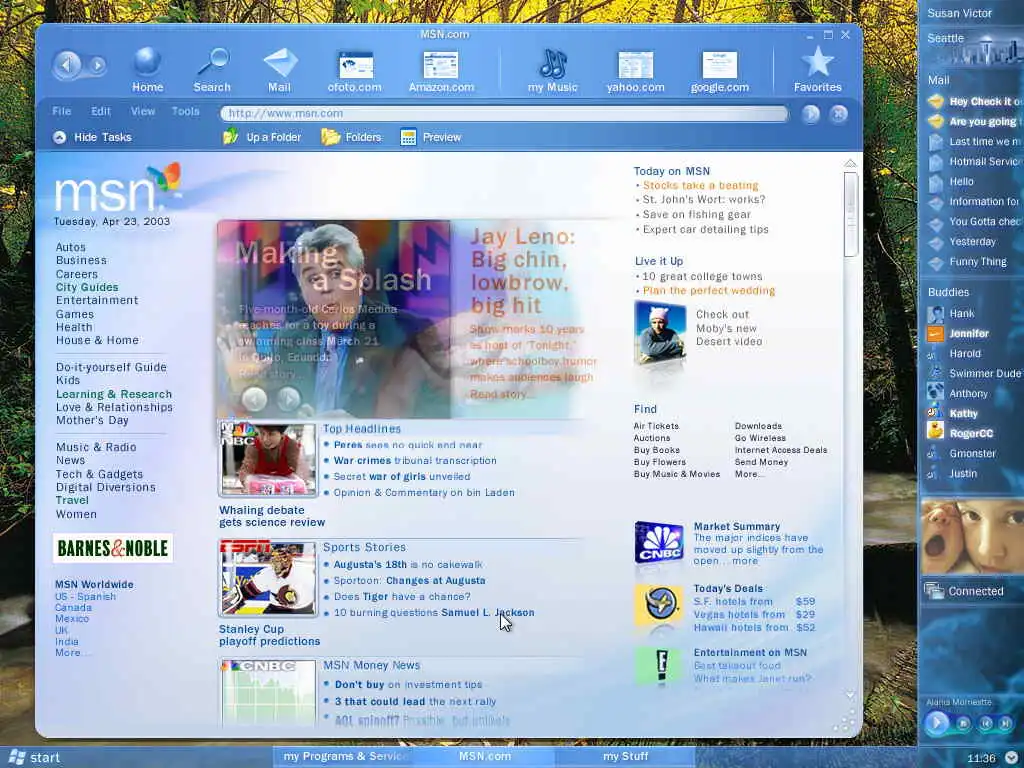This screenshot has height=768, width=1024.
Task: Open the Funny Thing mail message
Action: point(967,262)
